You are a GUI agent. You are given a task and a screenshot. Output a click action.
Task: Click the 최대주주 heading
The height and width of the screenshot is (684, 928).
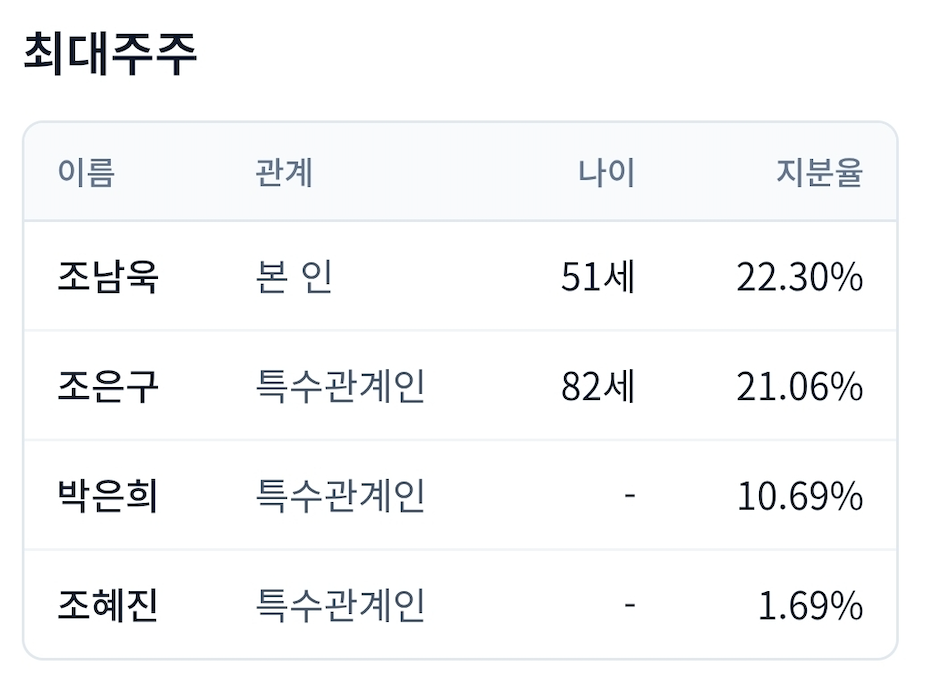coord(110,54)
